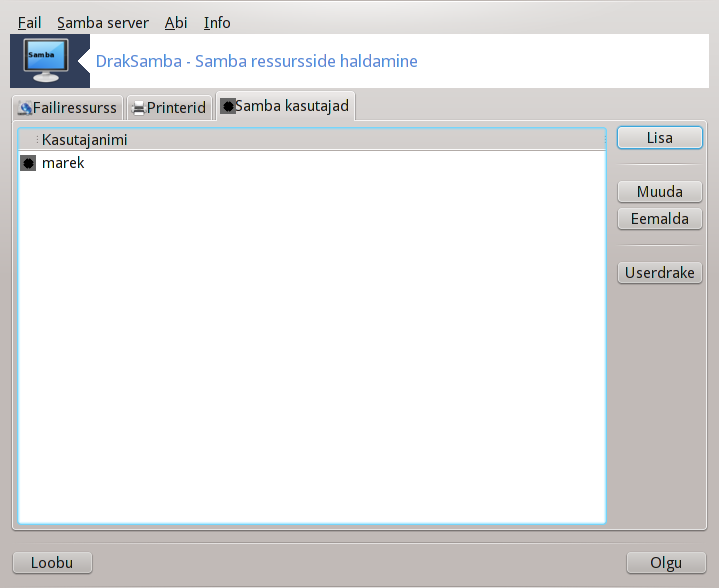Select the marek user row
This screenshot has height=588, width=719.
click(312, 163)
